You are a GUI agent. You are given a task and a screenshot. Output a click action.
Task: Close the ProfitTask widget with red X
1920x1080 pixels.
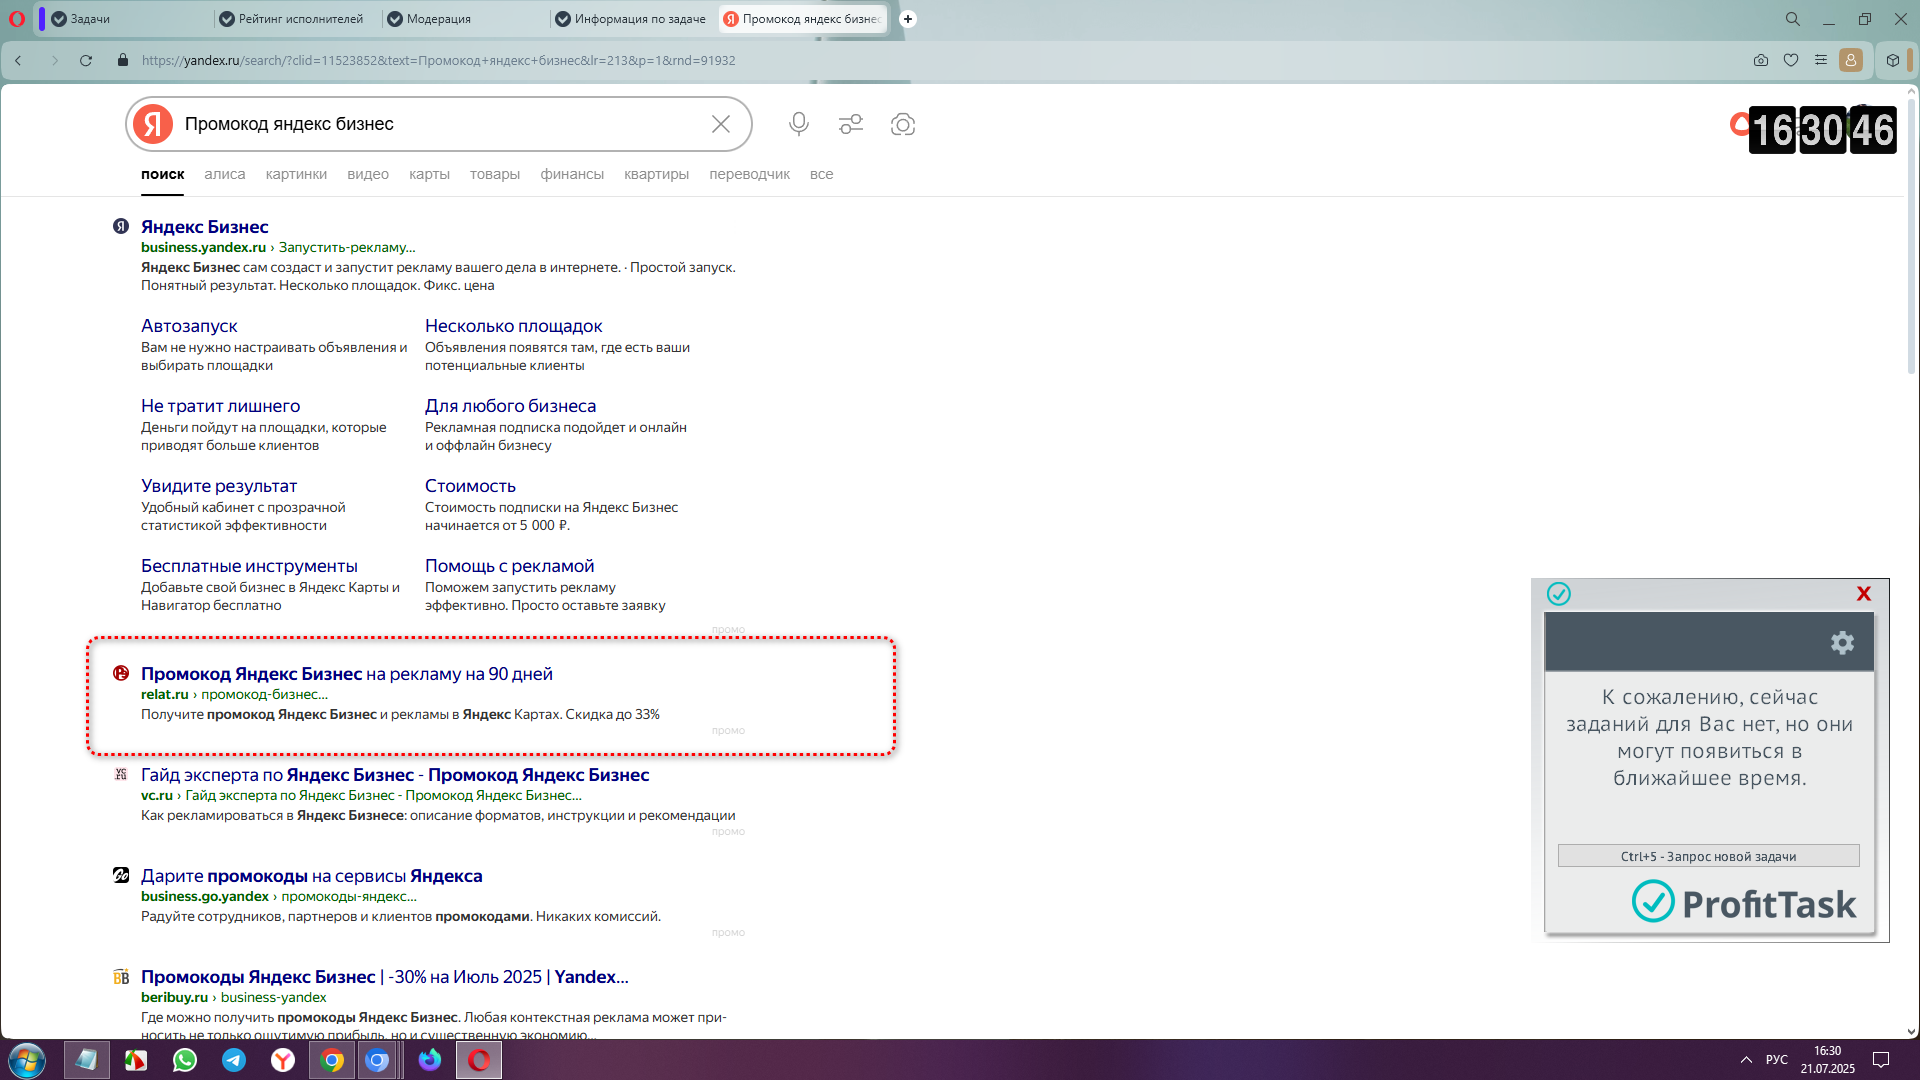click(1864, 594)
